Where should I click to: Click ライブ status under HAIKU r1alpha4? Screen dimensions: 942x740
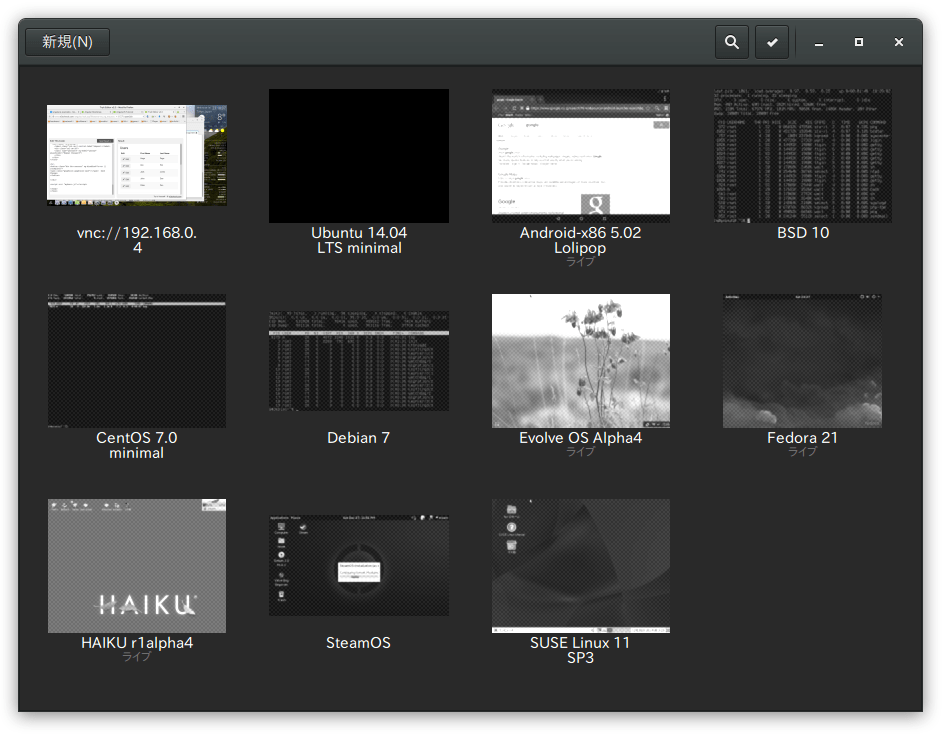click(x=137, y=657)
